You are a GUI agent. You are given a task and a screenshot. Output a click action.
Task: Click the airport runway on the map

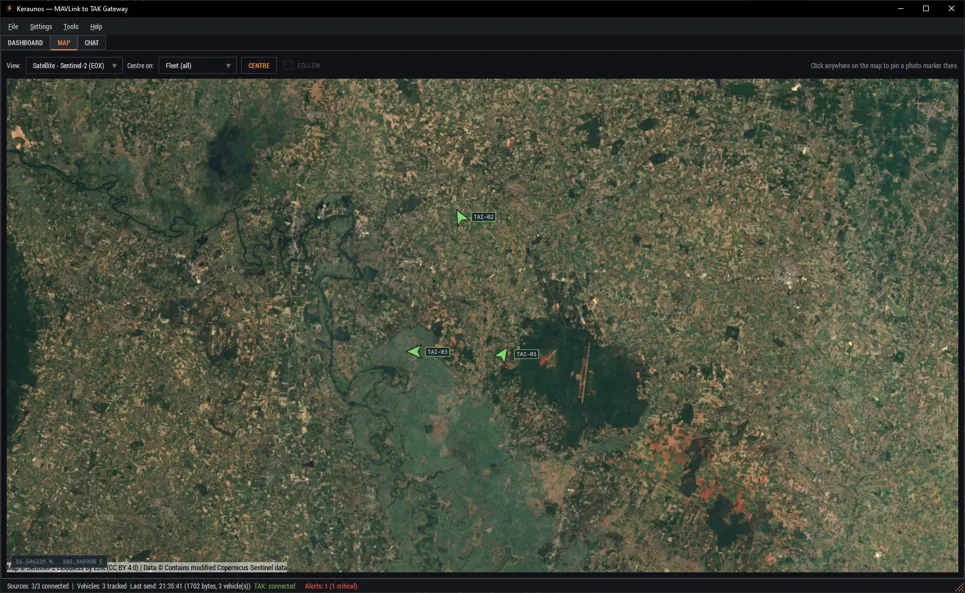[585, 372]
